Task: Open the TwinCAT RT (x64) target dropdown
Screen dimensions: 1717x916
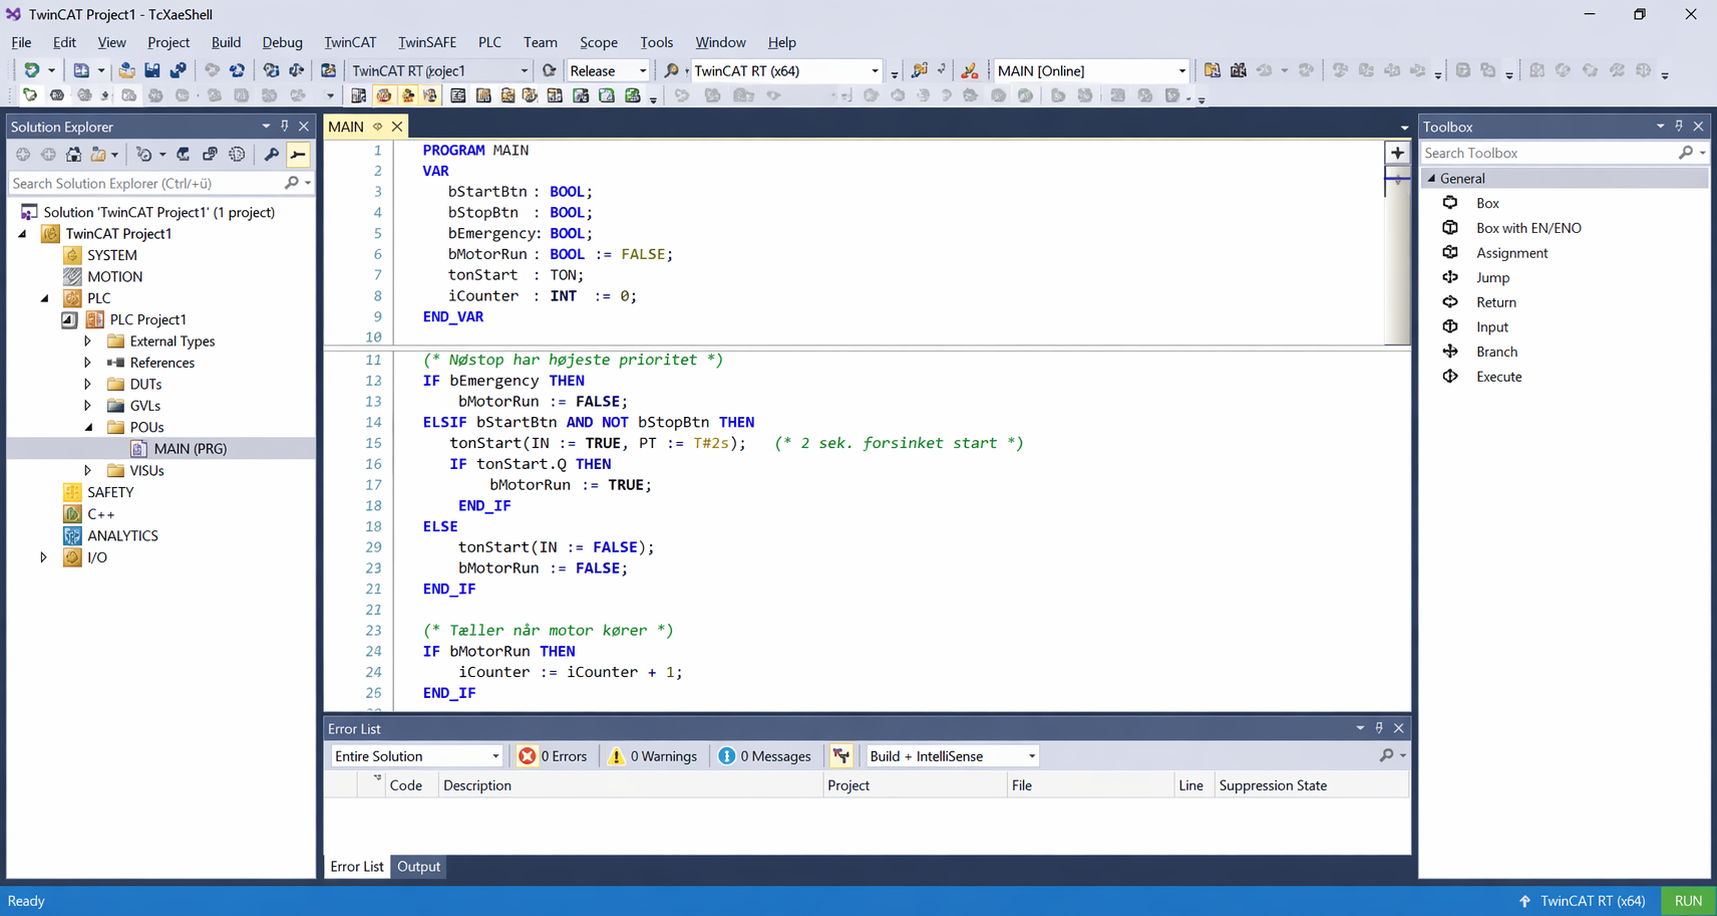Action: 875,71
